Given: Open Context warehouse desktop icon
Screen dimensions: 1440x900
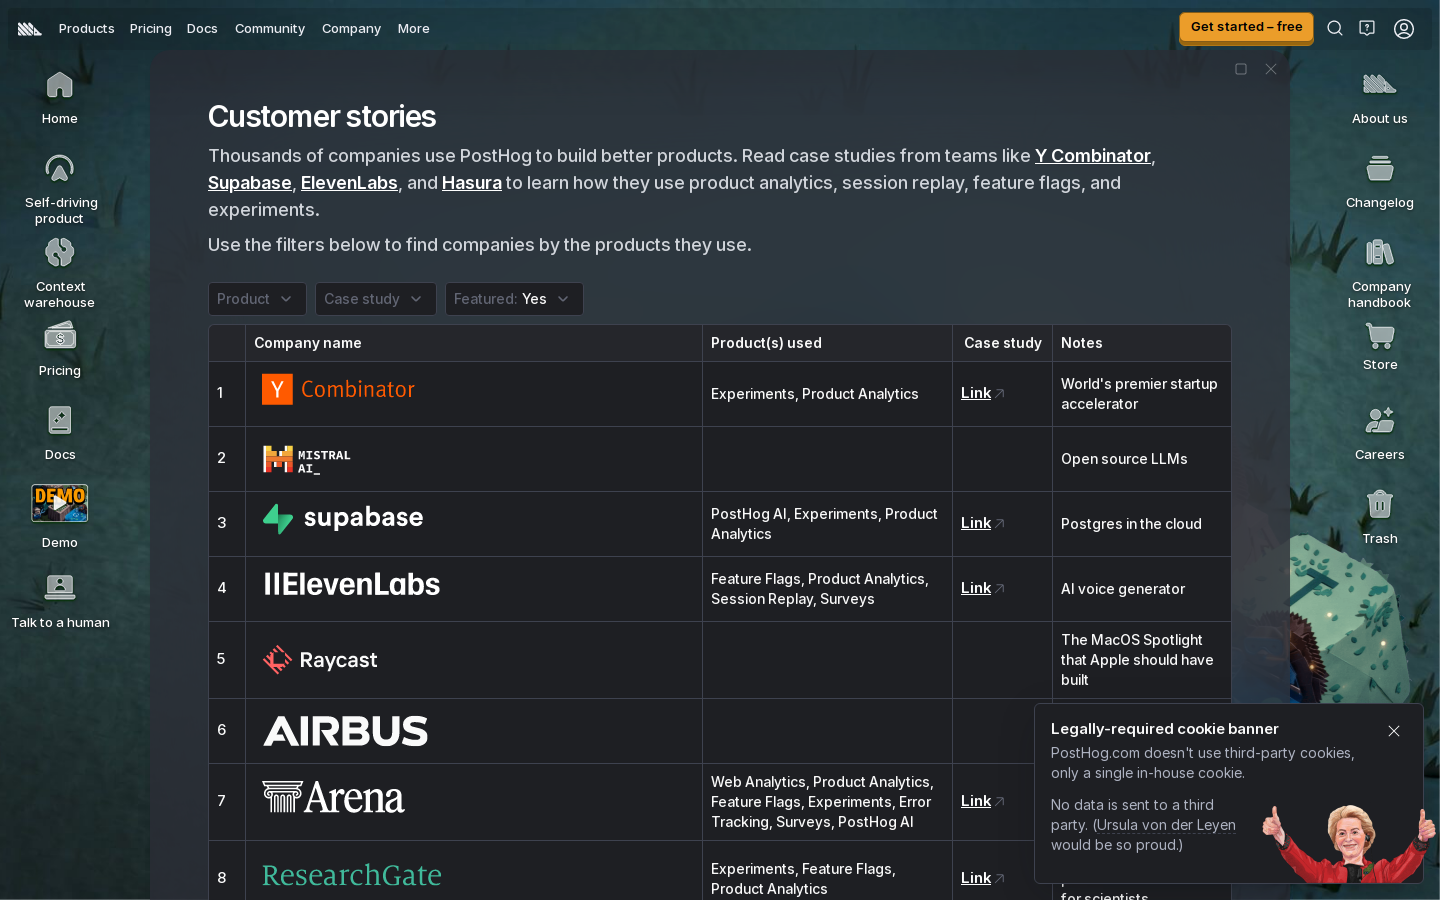Looking at the screenshot, I should (x=60, y=273).
